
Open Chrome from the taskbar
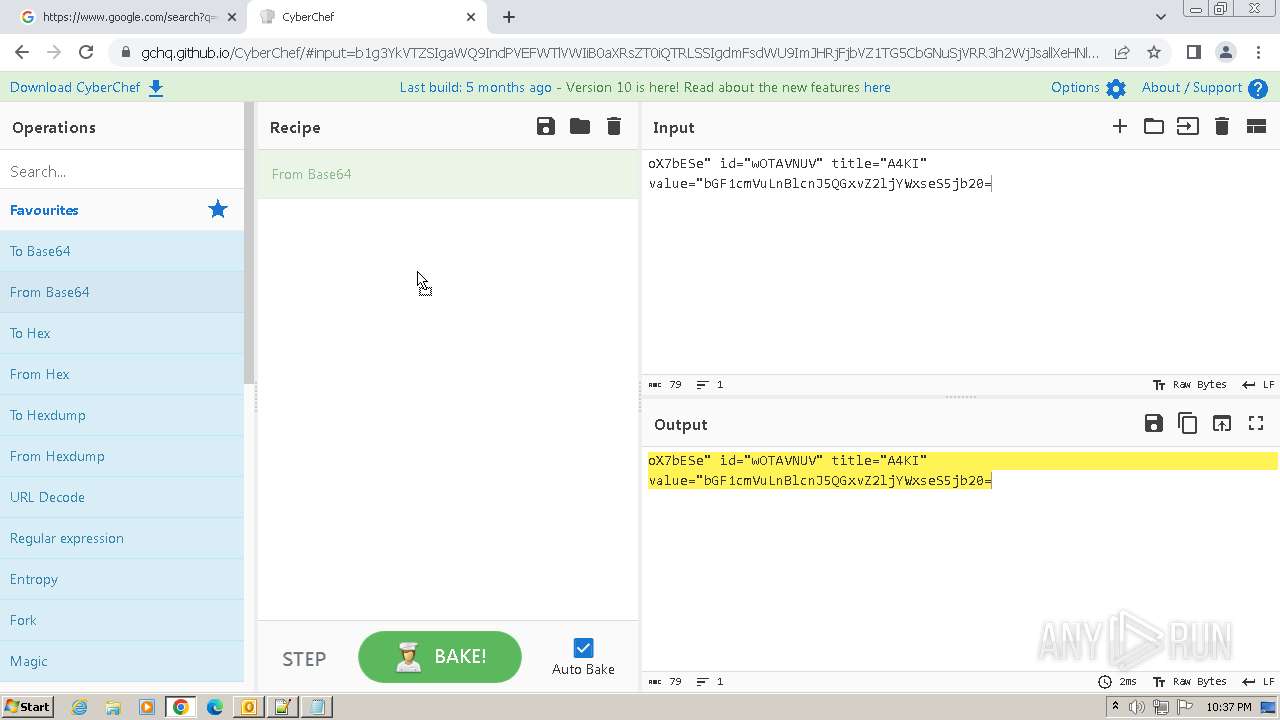[x=180, y=707]
